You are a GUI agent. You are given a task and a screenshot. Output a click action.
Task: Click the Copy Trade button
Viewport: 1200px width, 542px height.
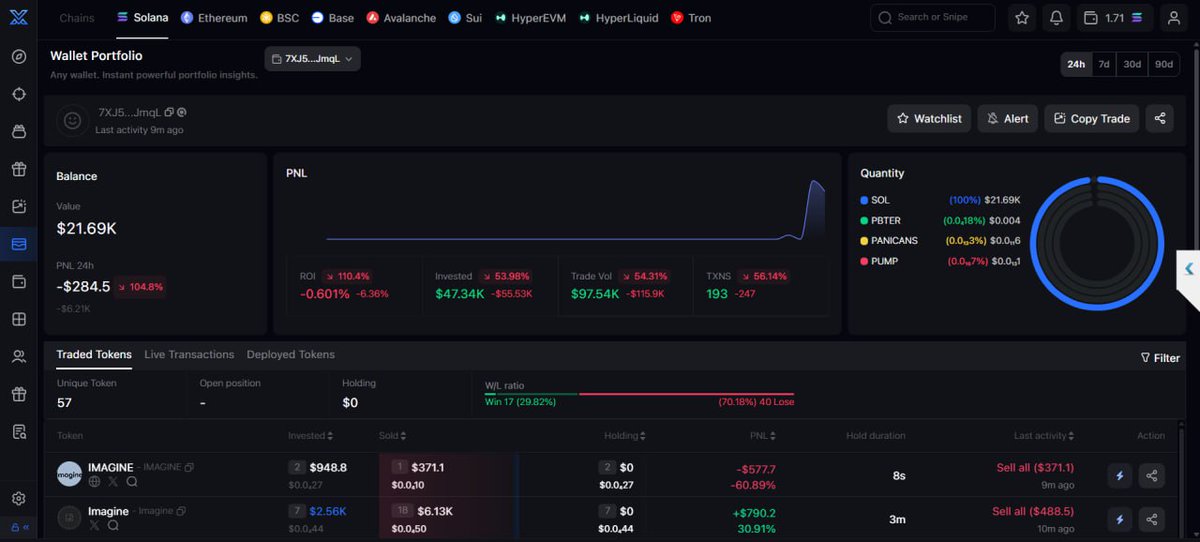[x=1092, y=118]
